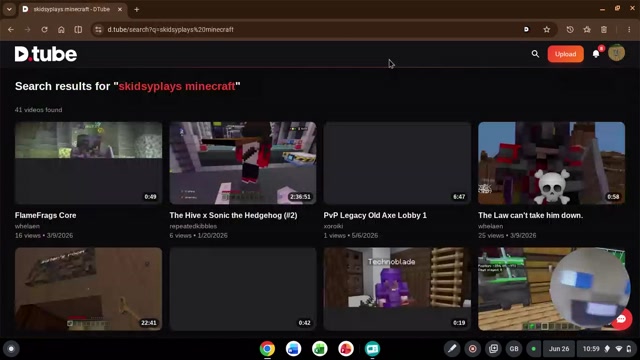Open The Law can't take him down thumbnail

point(551,163)
